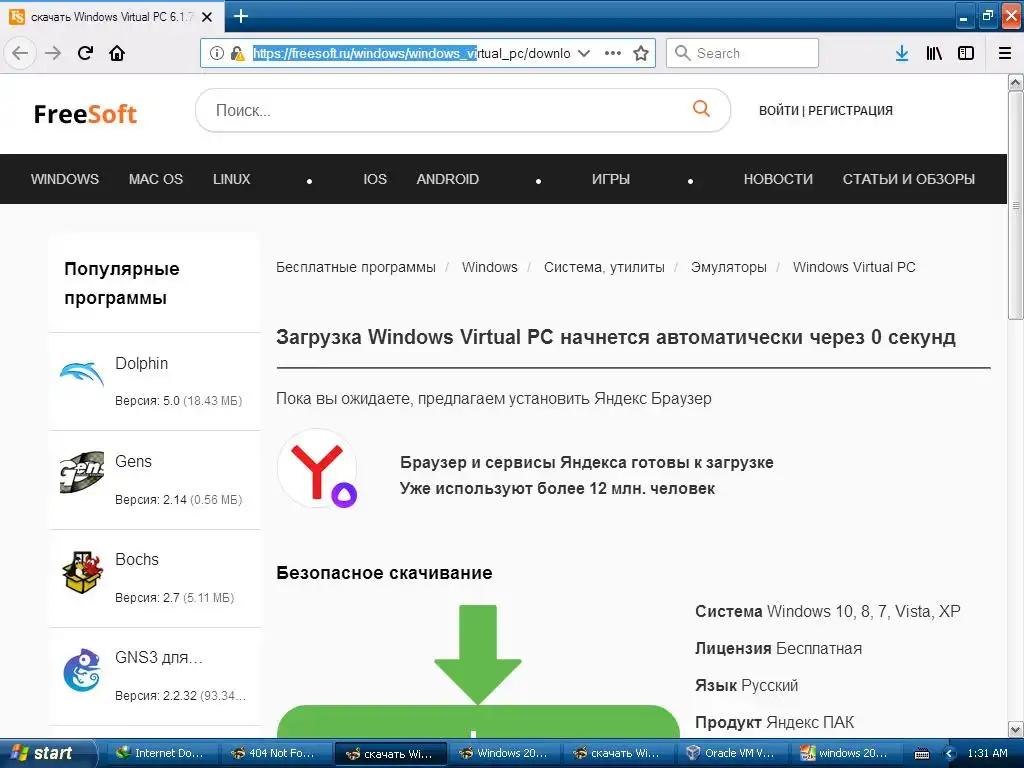Open the address bar history dropdown

[x=584, y=53]
